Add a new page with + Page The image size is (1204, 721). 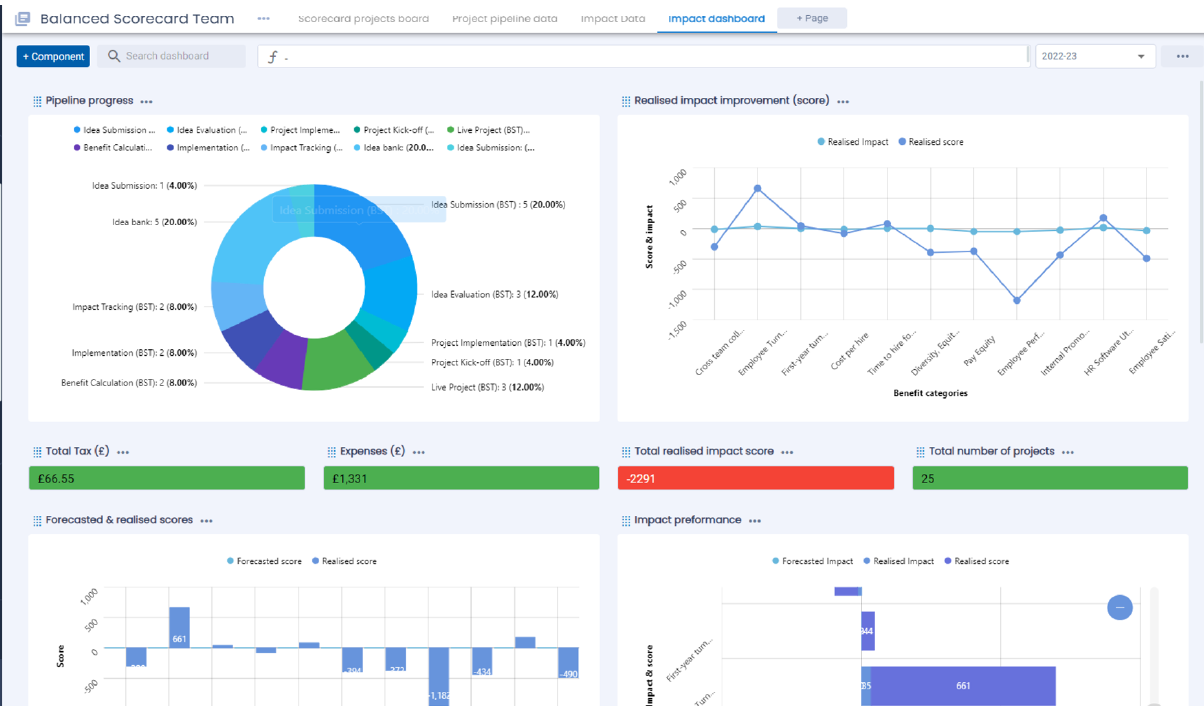click(x=812, y=18)
